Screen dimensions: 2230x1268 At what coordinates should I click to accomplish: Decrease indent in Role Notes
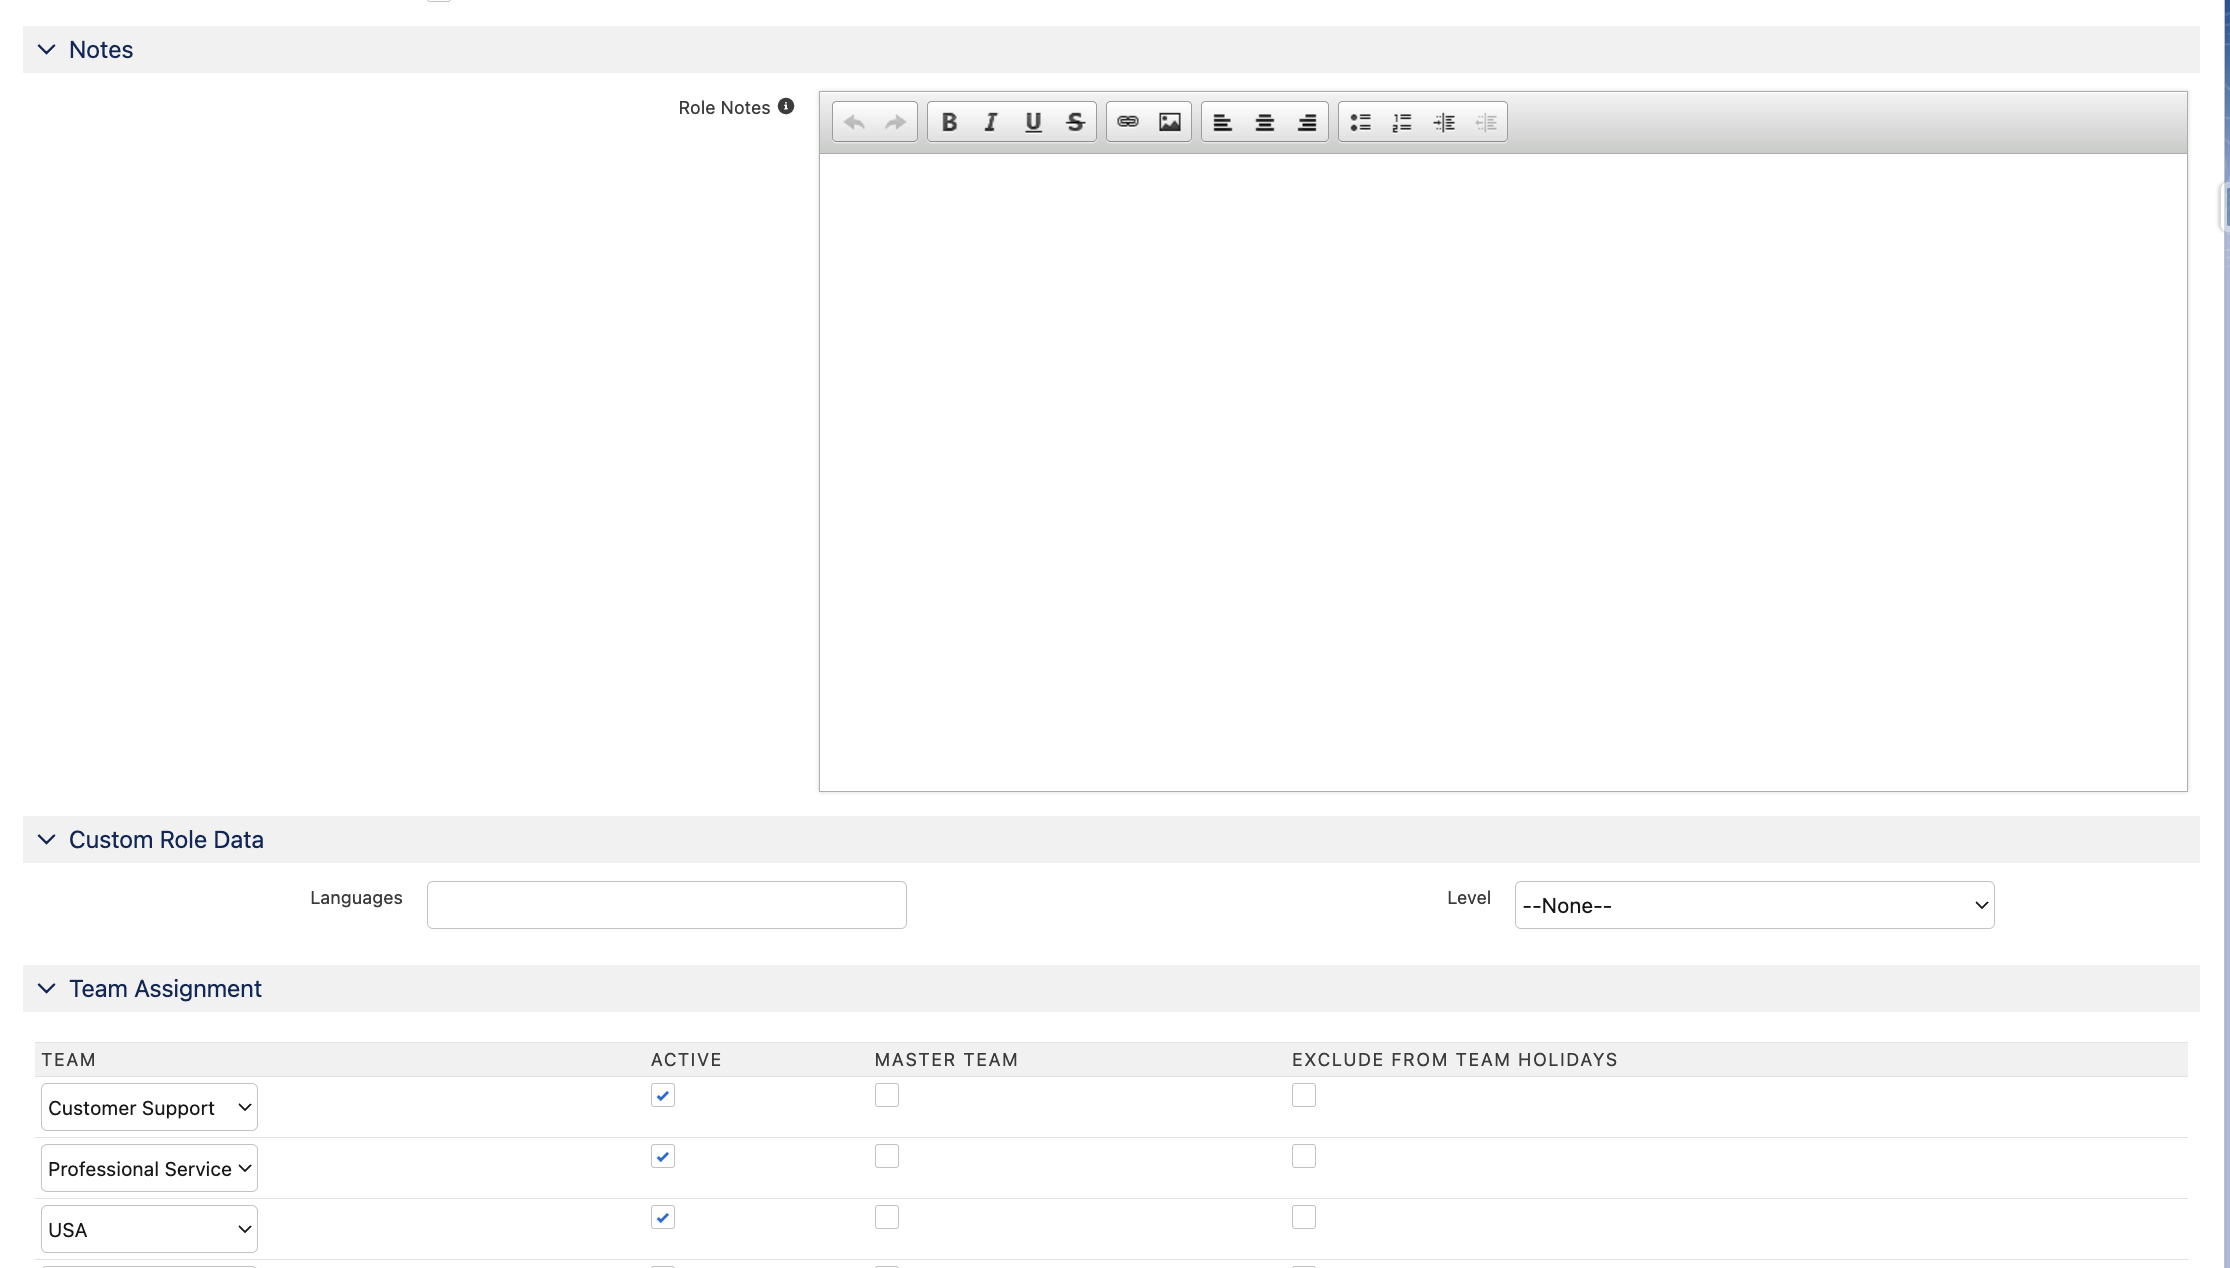tap(1486, 122)
